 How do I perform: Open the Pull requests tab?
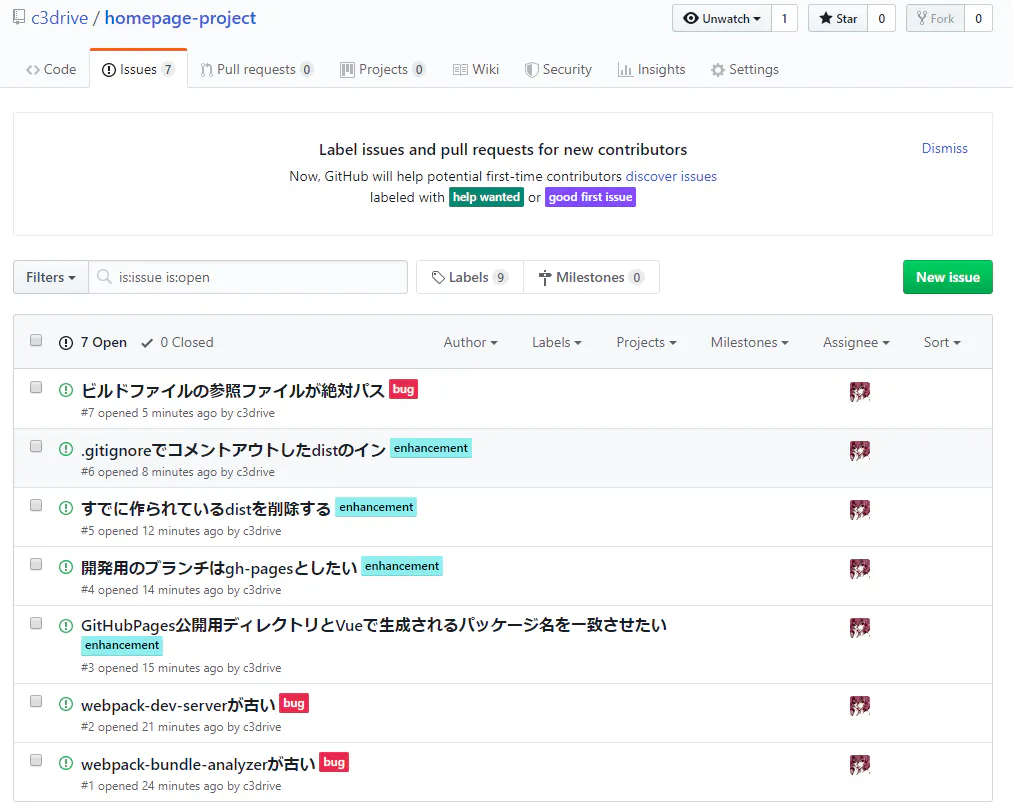[256, 69]
